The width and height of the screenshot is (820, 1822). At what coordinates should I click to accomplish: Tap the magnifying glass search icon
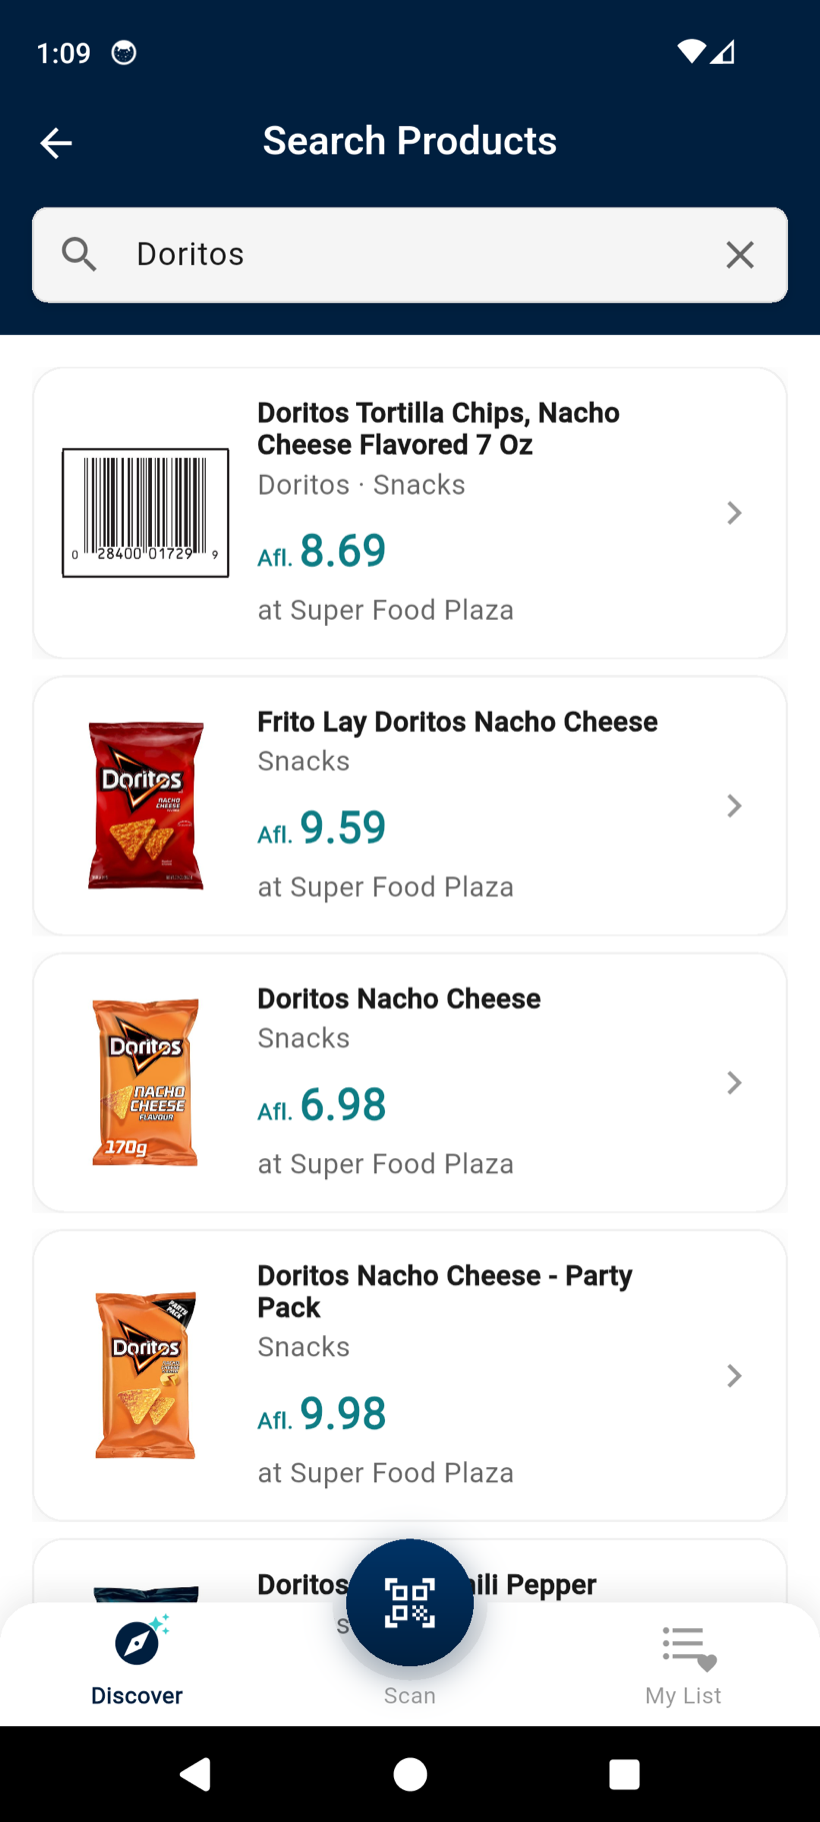[79, 255]
